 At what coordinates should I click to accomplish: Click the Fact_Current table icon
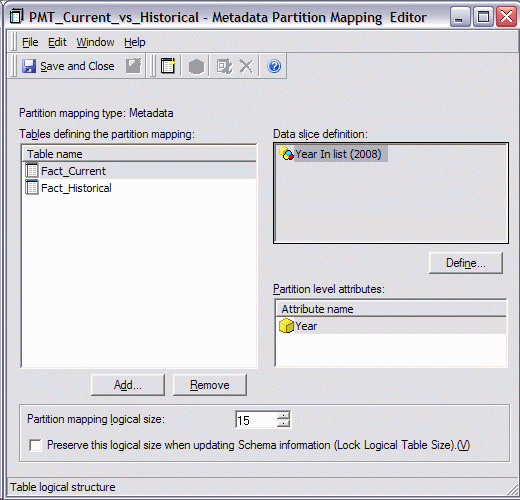coord(32,170)
